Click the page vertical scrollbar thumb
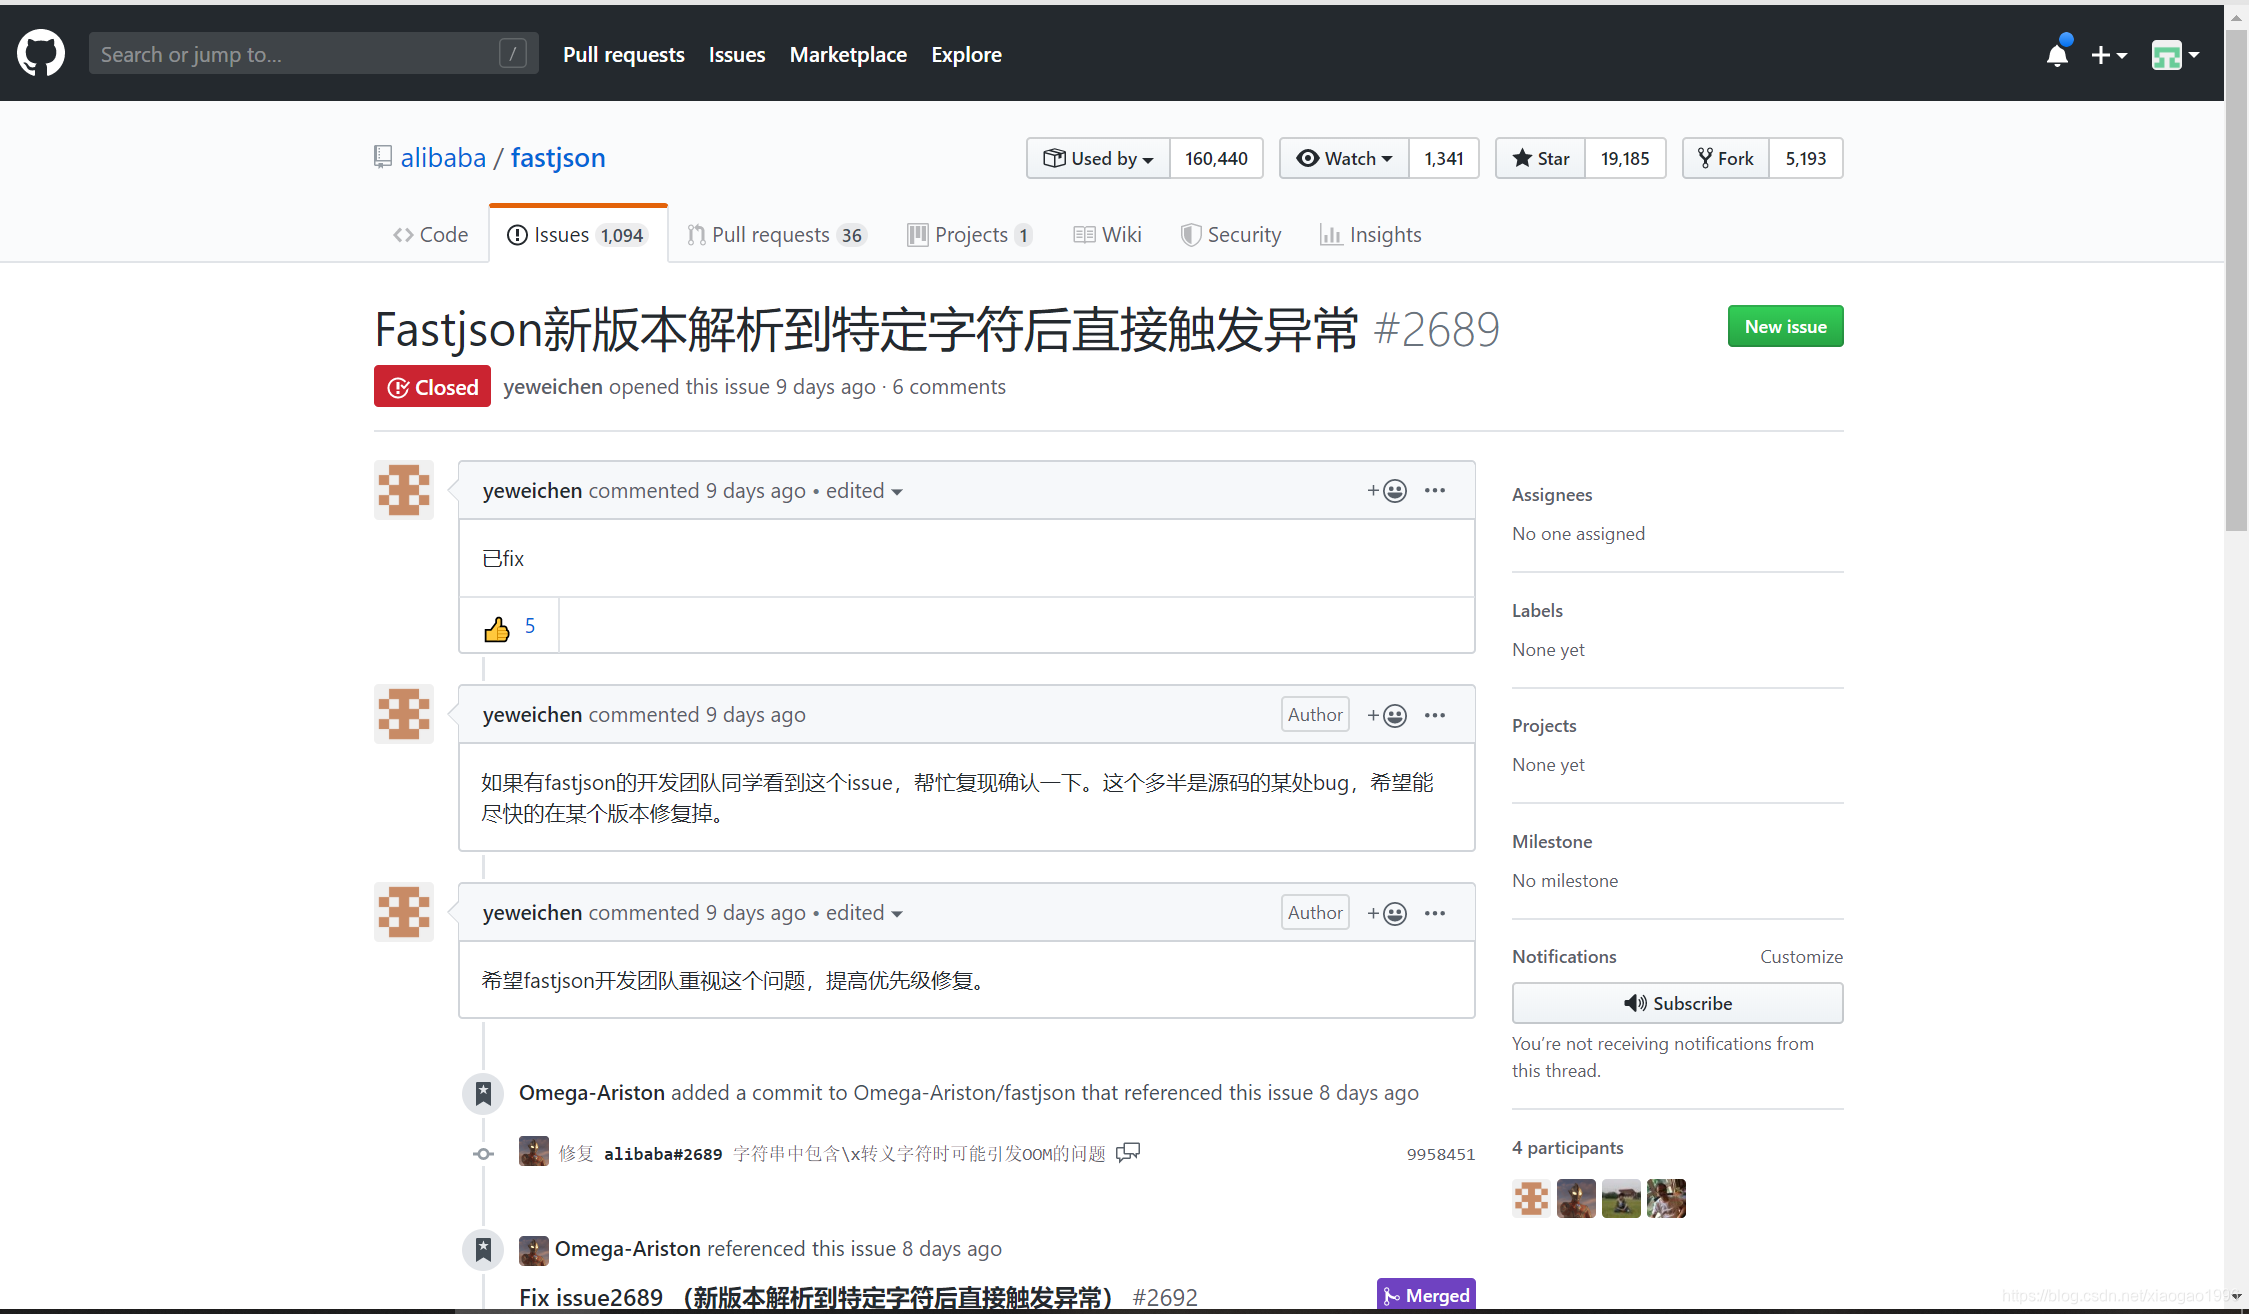The width and height of the screenshot is (2249, 1314). point(2236,280)
